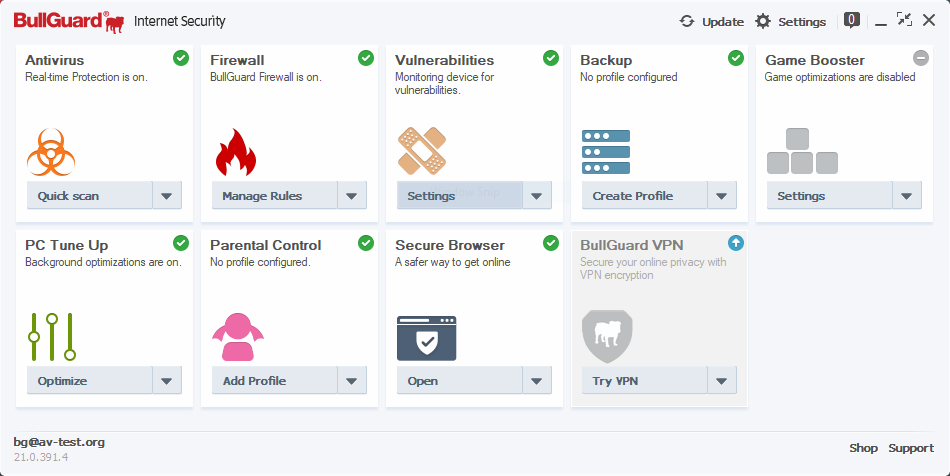This screenshot has width=950, height=476.
Task: Click the Backup server stack icon
Action: click(x=606, y=152)
